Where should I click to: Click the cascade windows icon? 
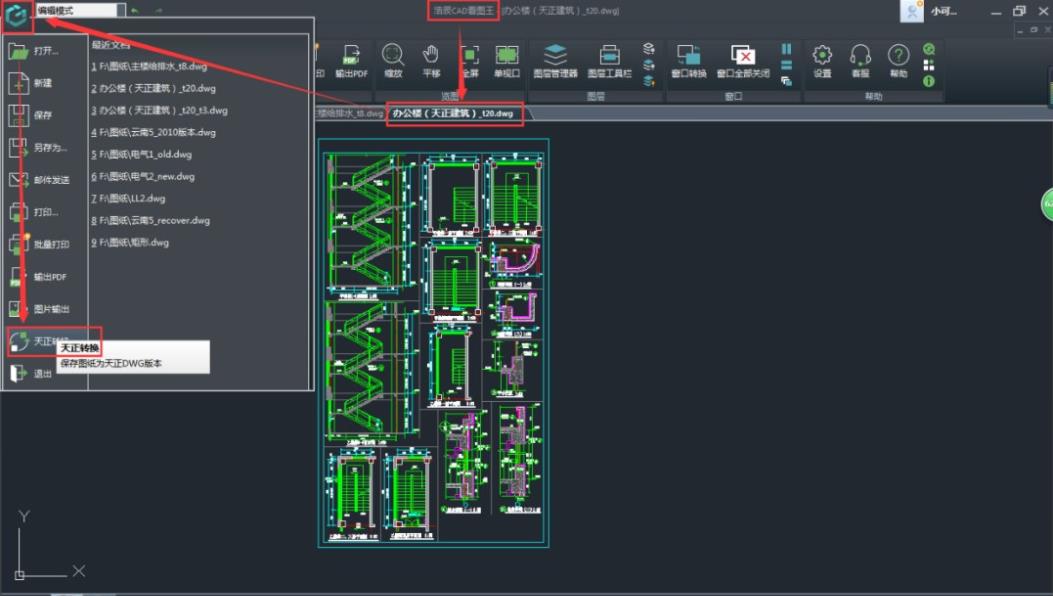786,81
